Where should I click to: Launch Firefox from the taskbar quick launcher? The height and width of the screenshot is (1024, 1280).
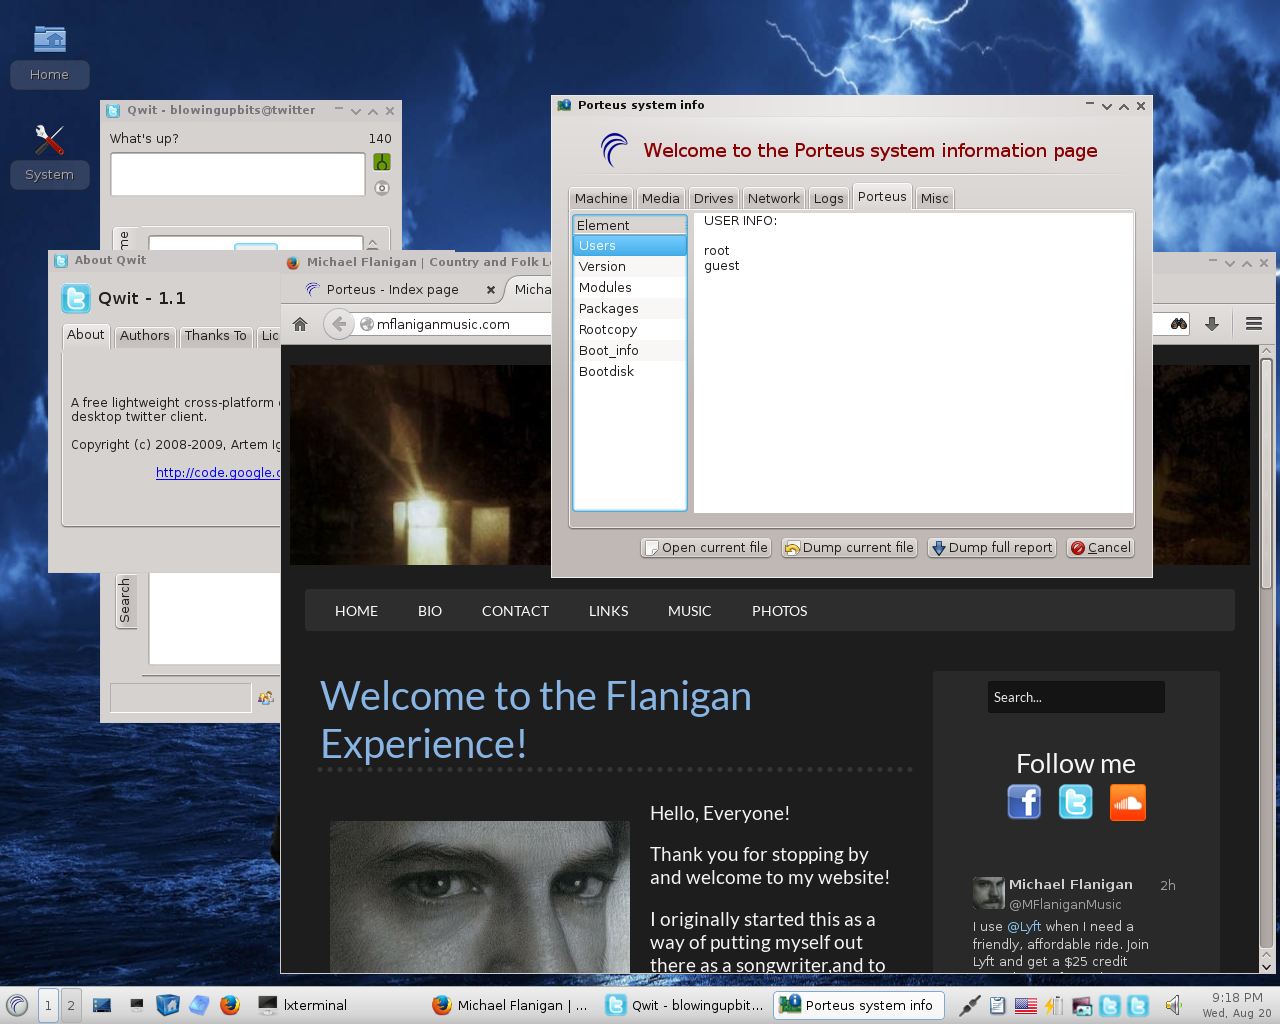[230, 1005]
